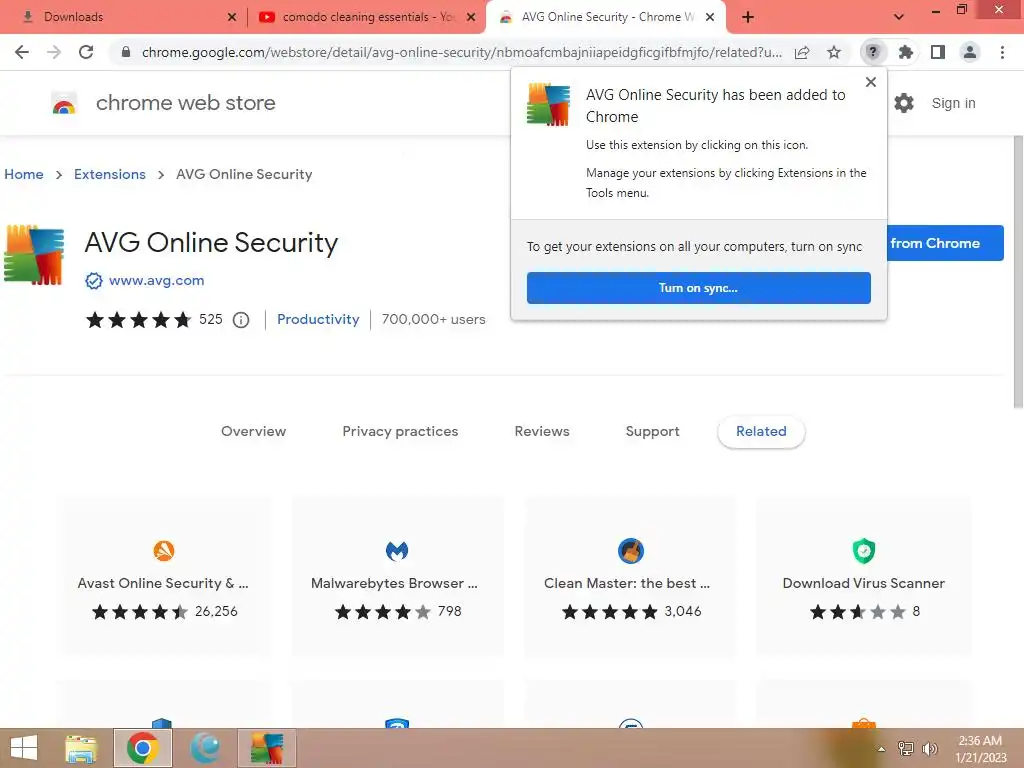
Task: Show hidden tray icons arrow
Action: point(882,748)
